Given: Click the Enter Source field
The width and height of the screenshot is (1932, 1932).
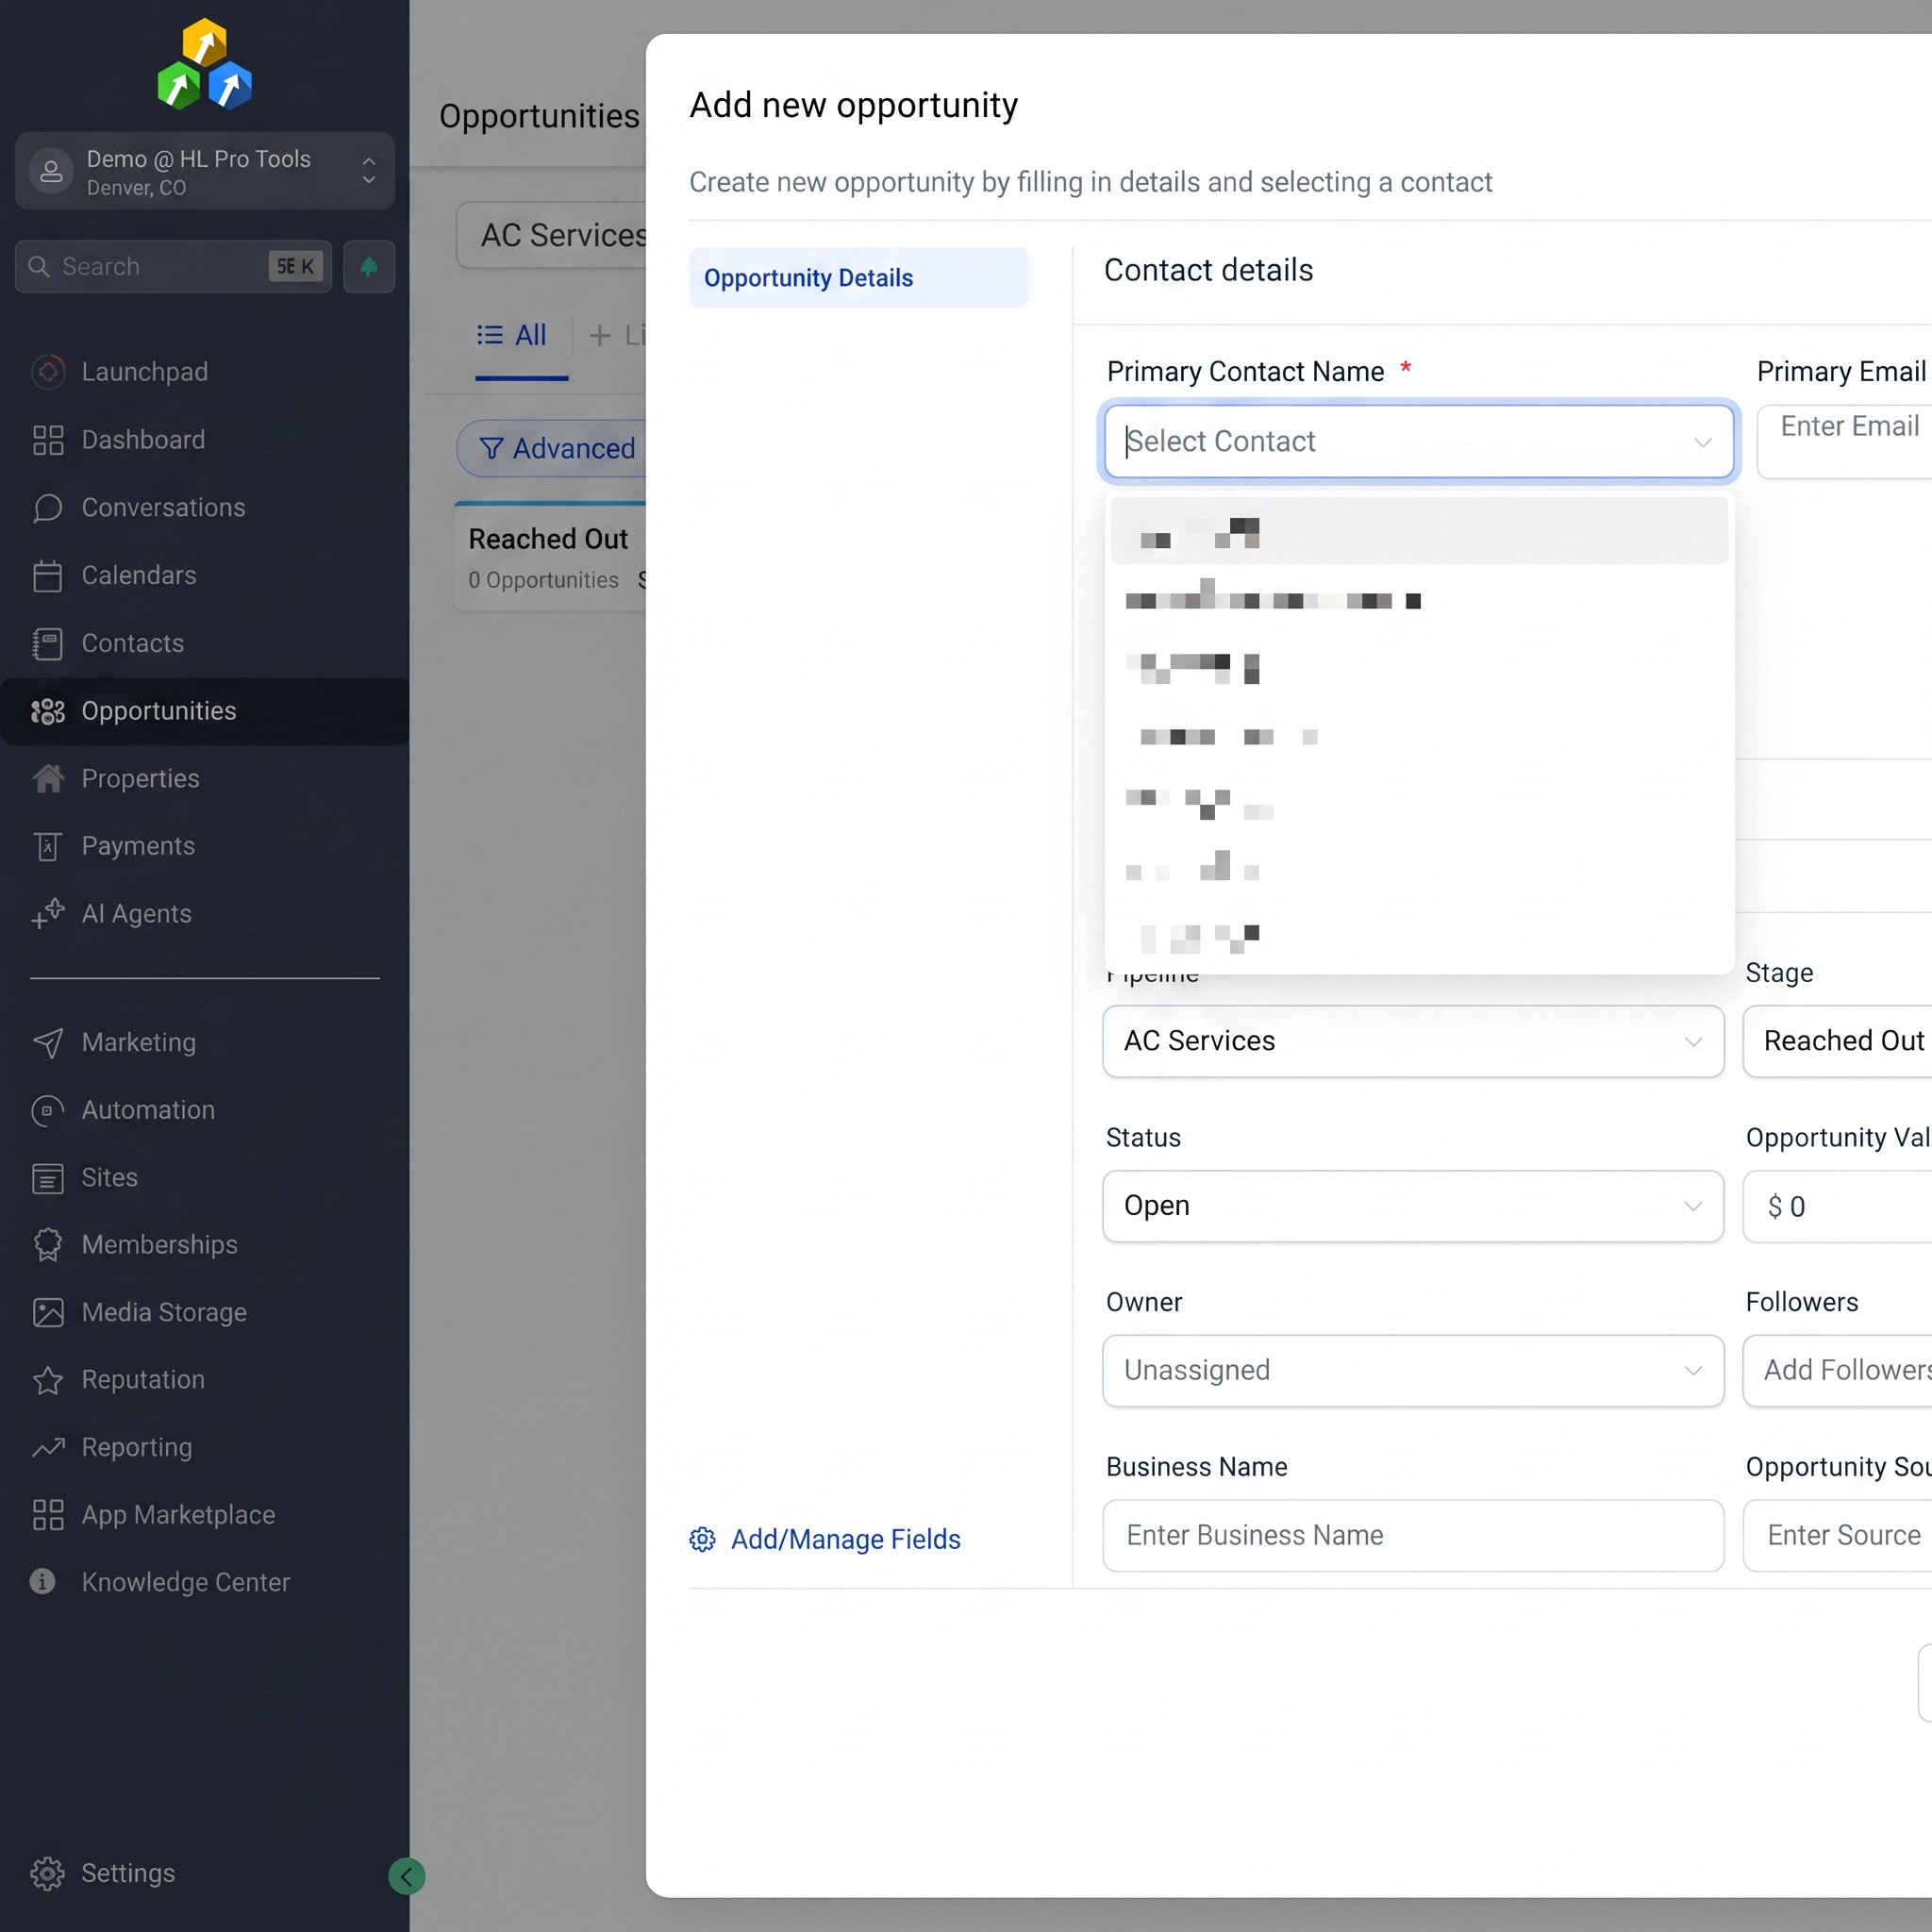Looking at the screenshot, I should coord(1838,1535).
